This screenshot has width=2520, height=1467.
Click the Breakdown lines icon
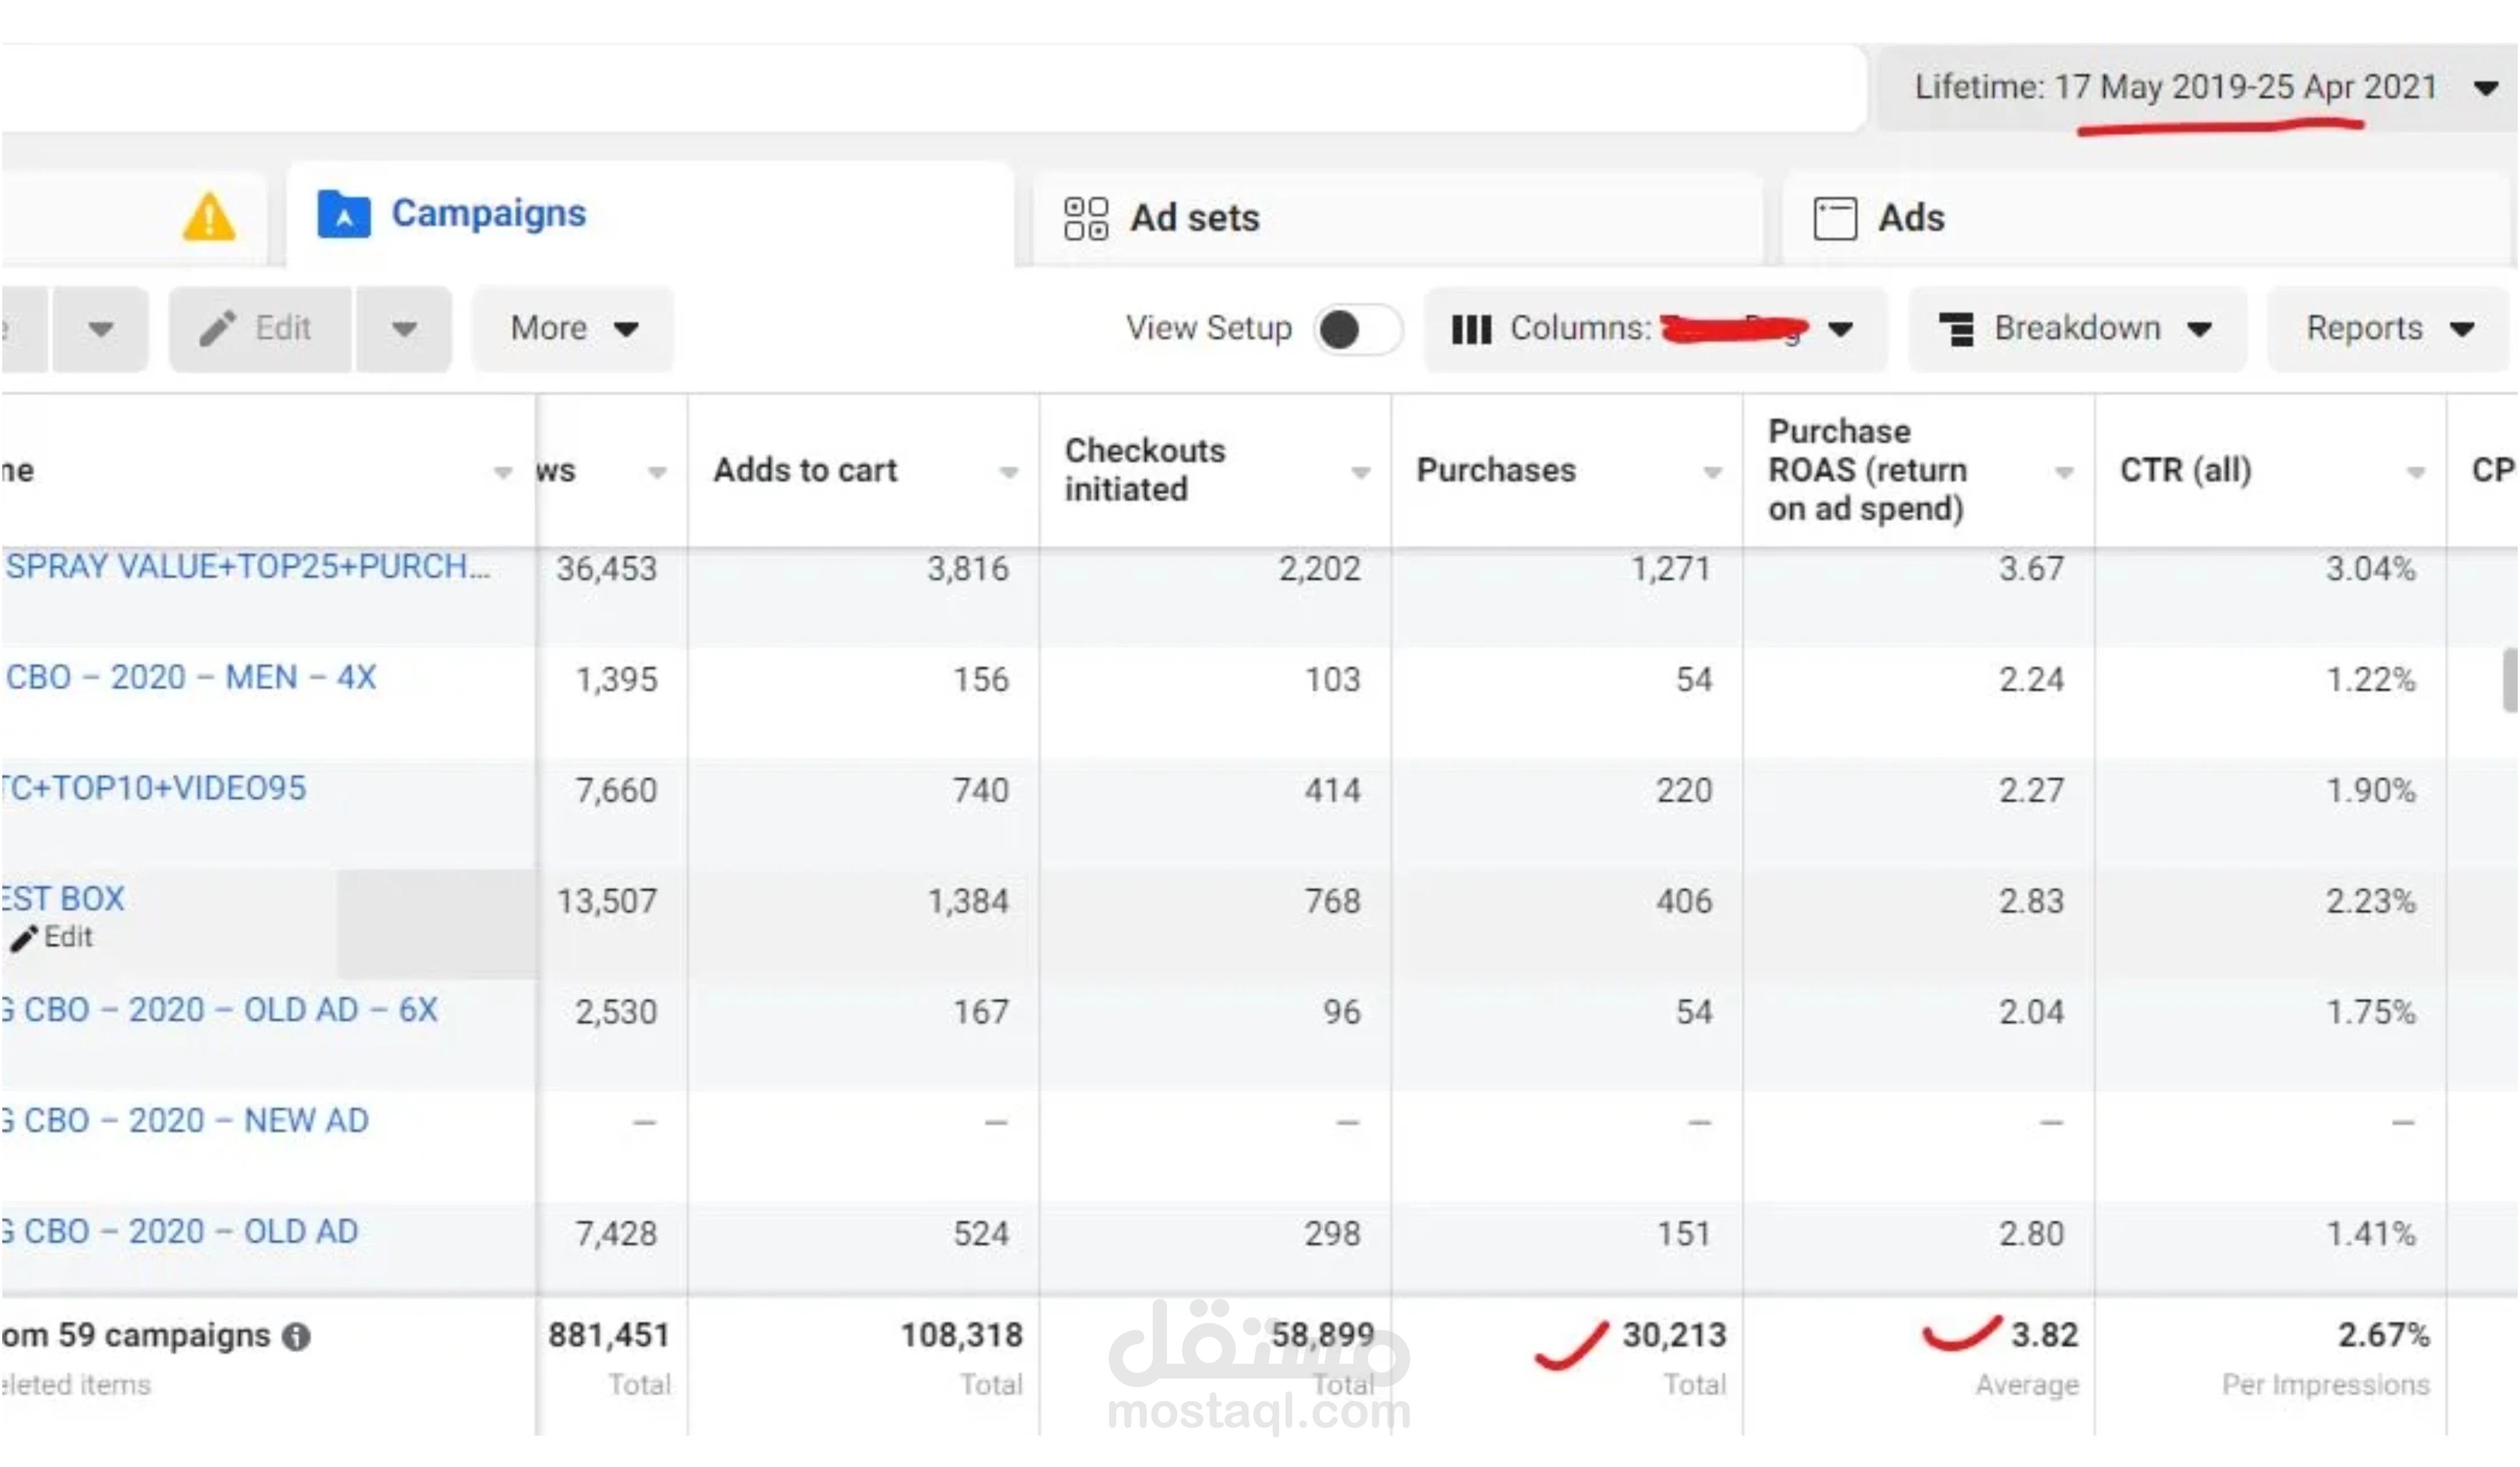coord(1956,329)
